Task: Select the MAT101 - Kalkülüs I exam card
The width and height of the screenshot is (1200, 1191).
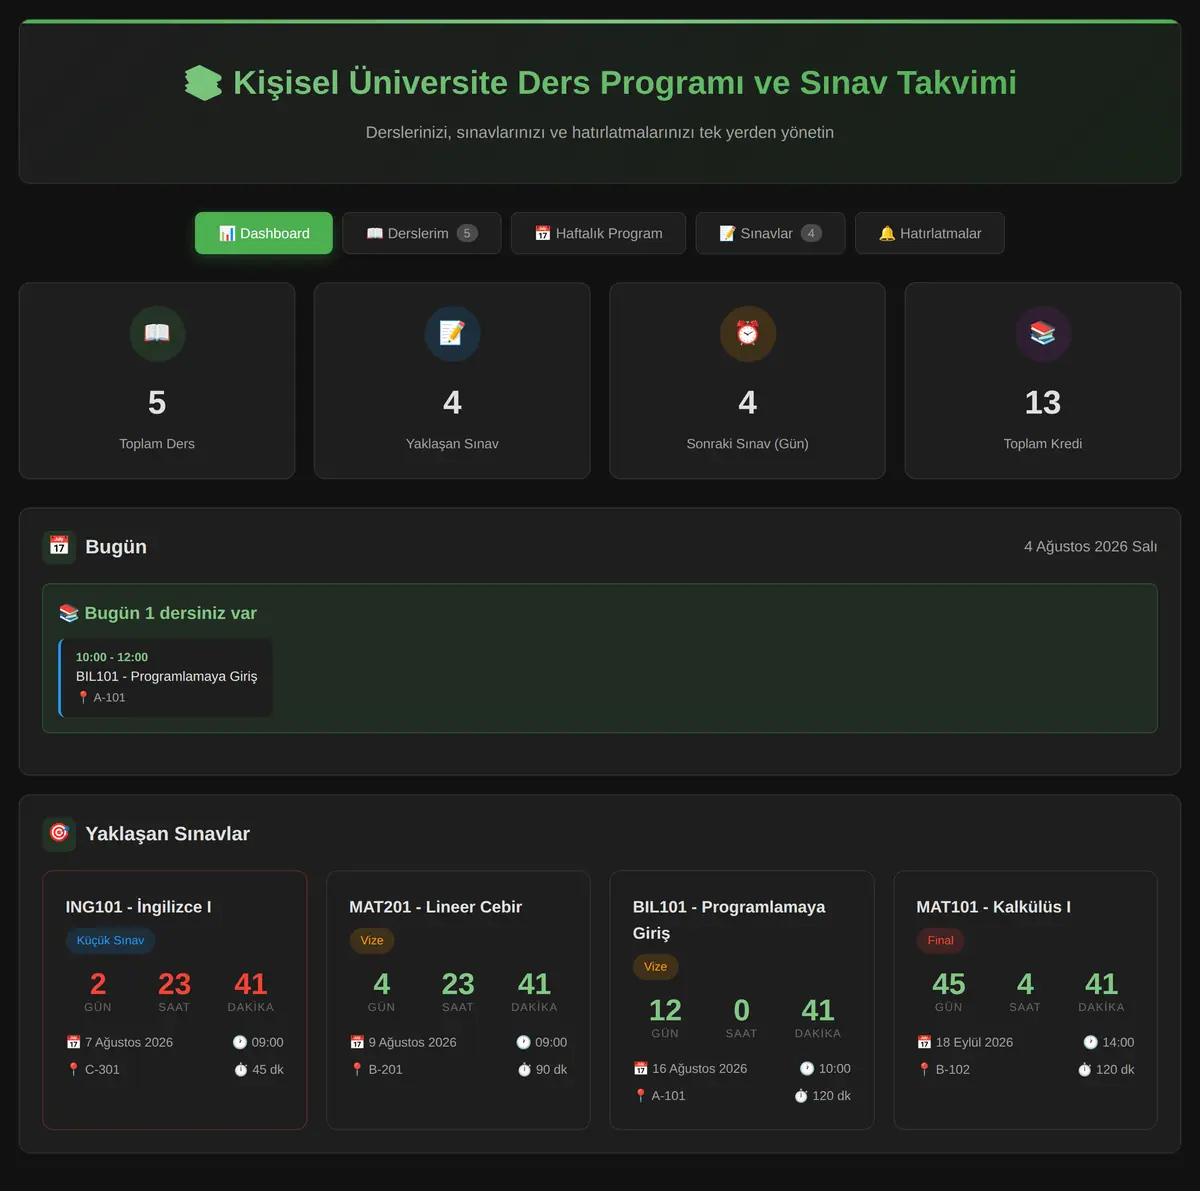Action: point(1025,1000)
